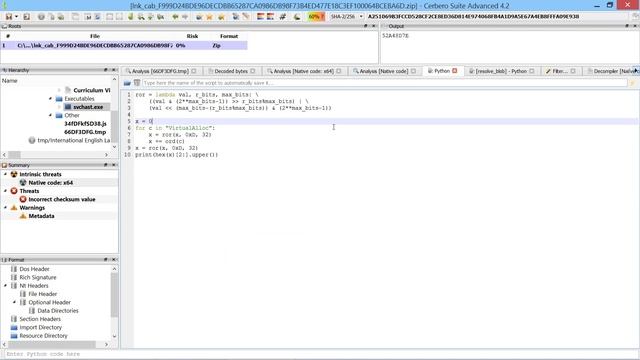Float the Output panel

[627, 26]
